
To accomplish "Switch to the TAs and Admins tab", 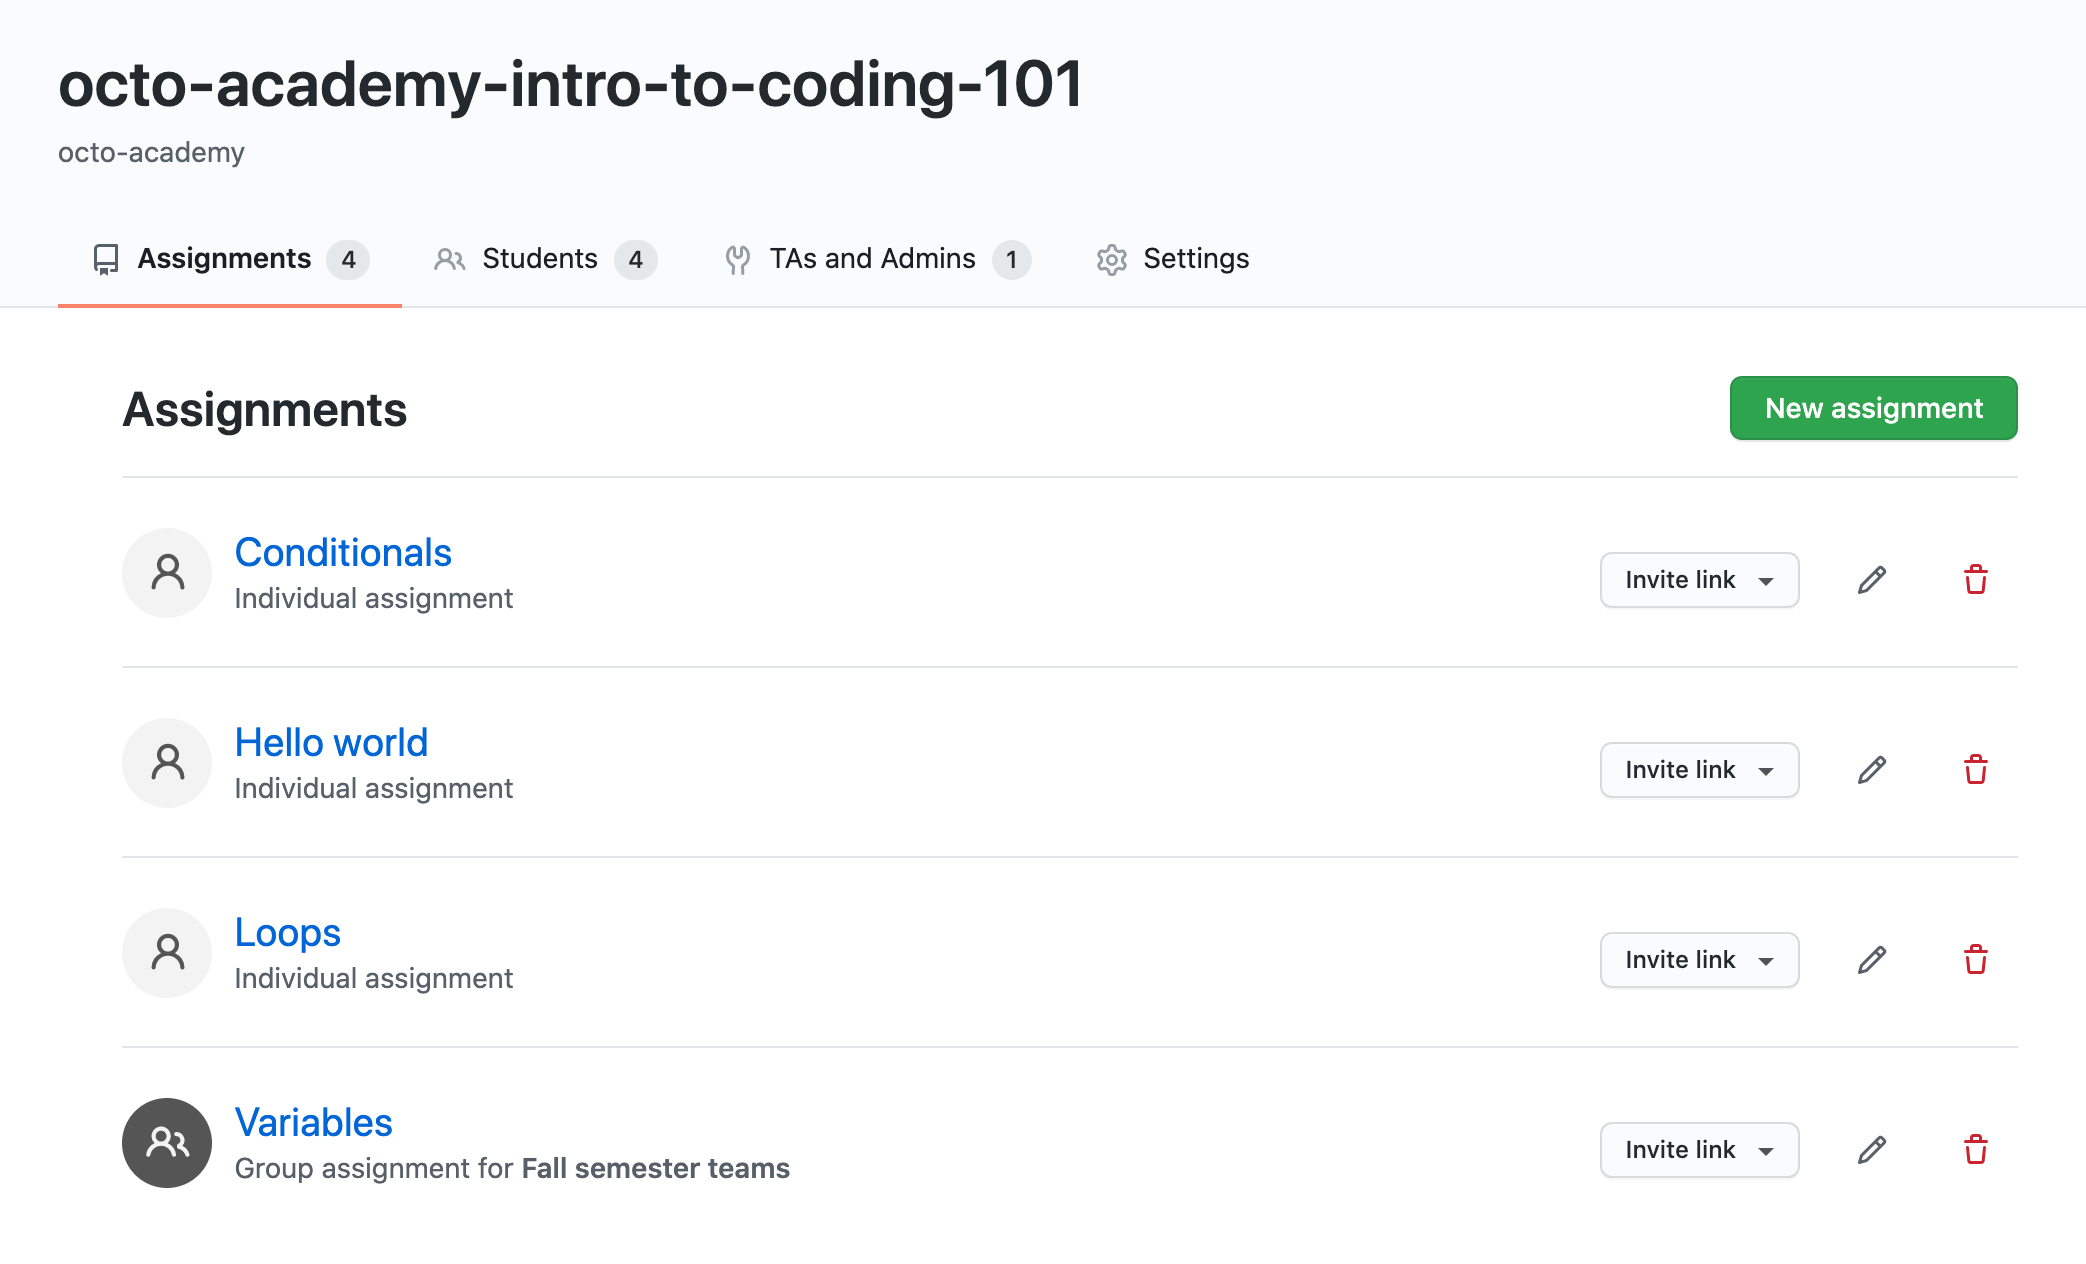I will point(877,259).
